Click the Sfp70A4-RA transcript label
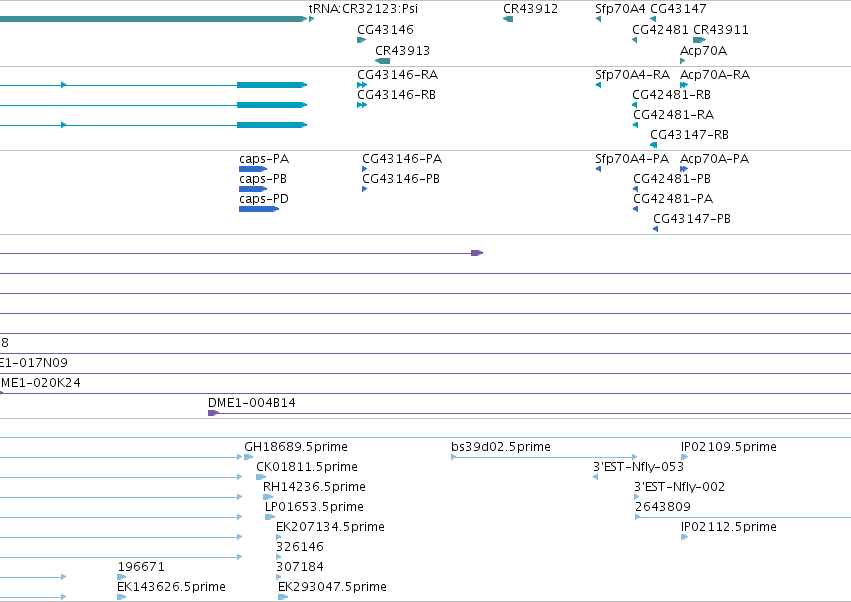The width and height of the screenshot is (851, 602). tap(632, 74)
